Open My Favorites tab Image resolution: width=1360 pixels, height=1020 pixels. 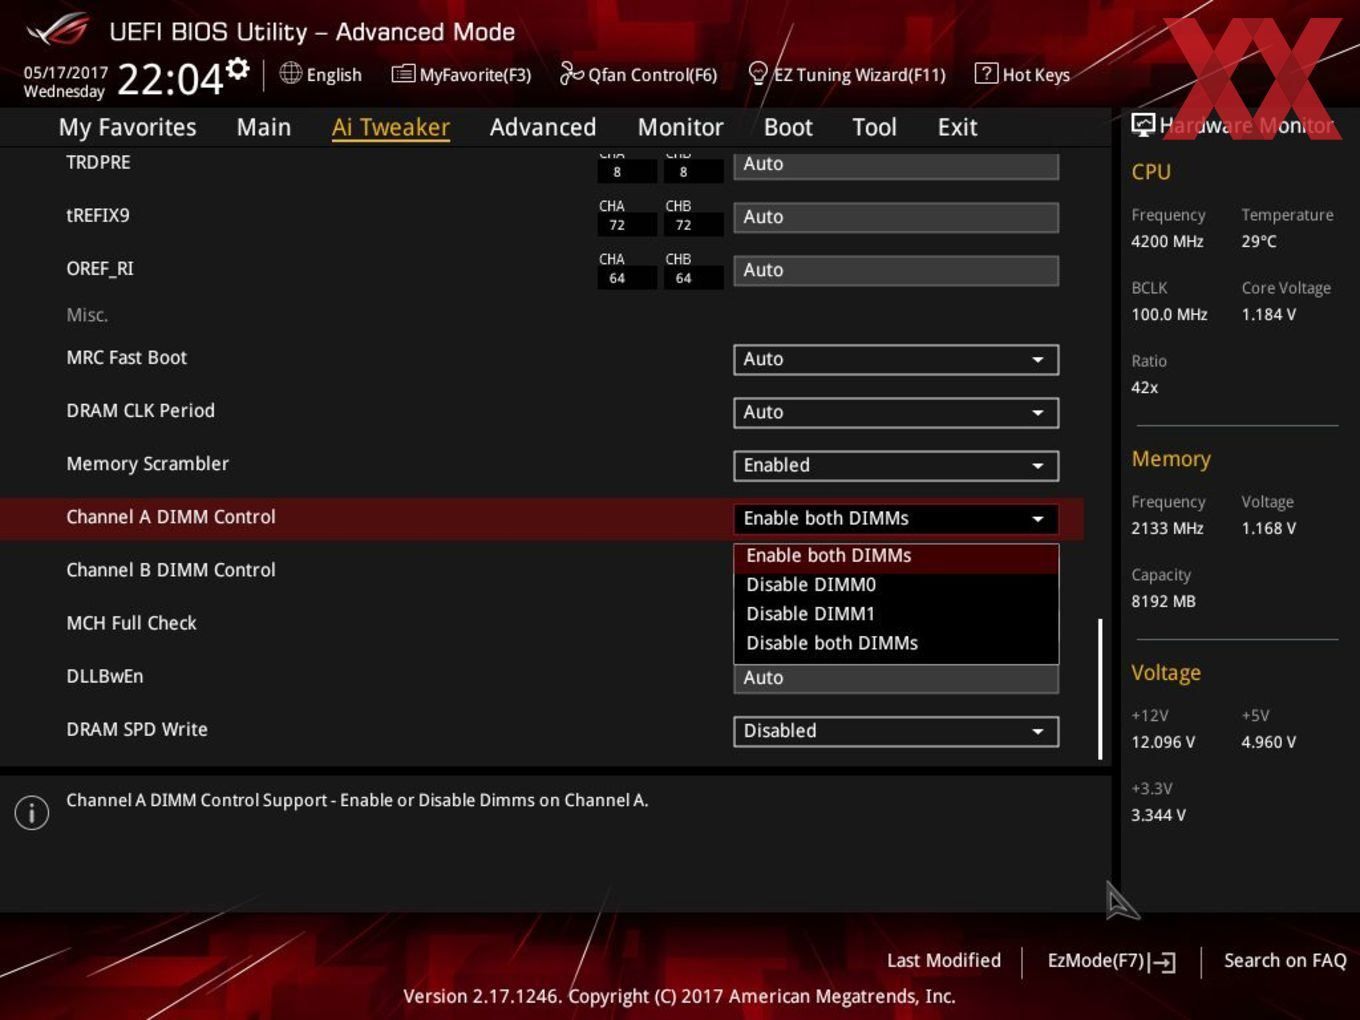(127, 127)
